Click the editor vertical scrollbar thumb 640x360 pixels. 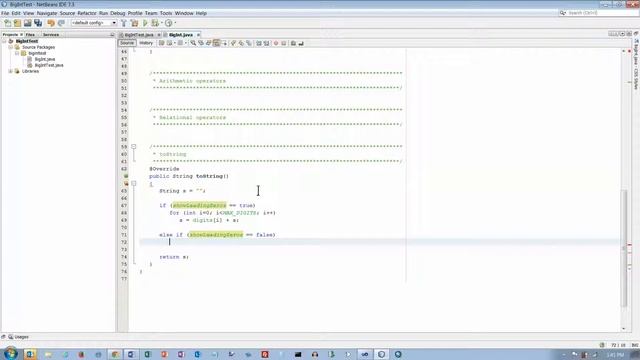[624, 248]
